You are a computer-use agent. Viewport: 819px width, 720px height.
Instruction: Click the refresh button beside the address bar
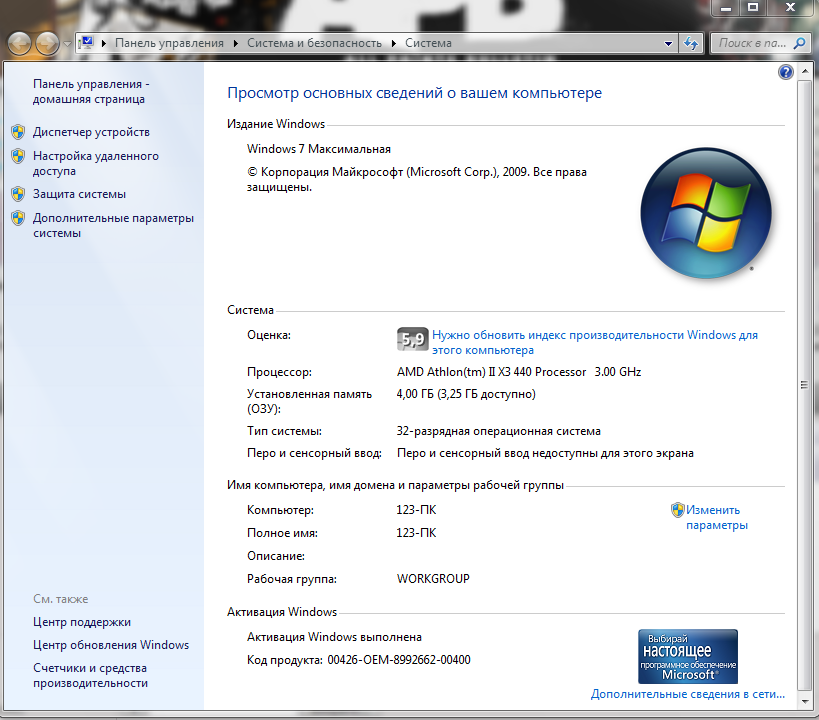point(690,44)
